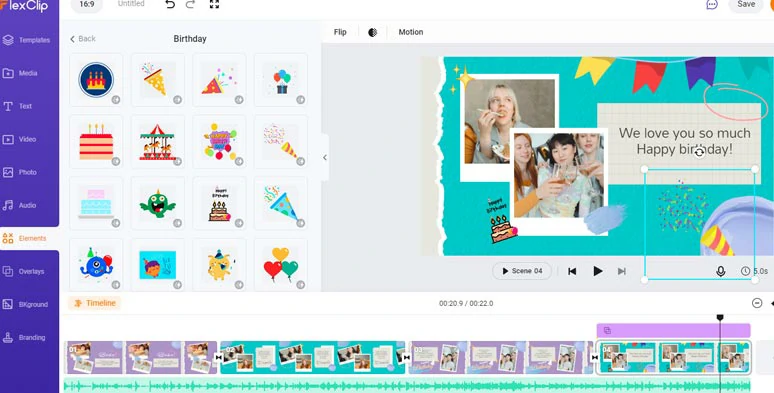Screen dimensions: 774x393
Task: Open the 5.0s scene duration setting
Action: pyautogui.click(x=754, y=271)
